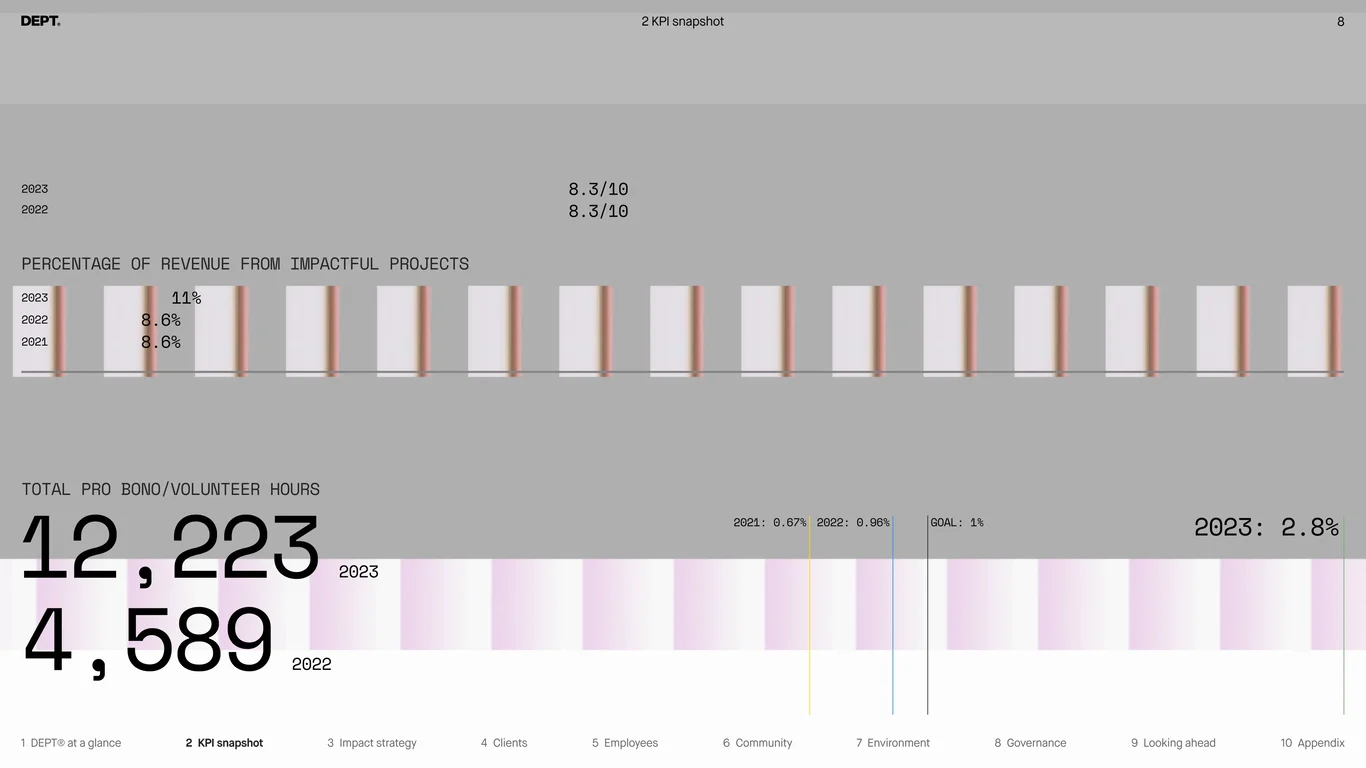The height and width of the screenshot is (768, 1366).
Task: Open the 'Environment' section
Action: click(x=893, y=743)
